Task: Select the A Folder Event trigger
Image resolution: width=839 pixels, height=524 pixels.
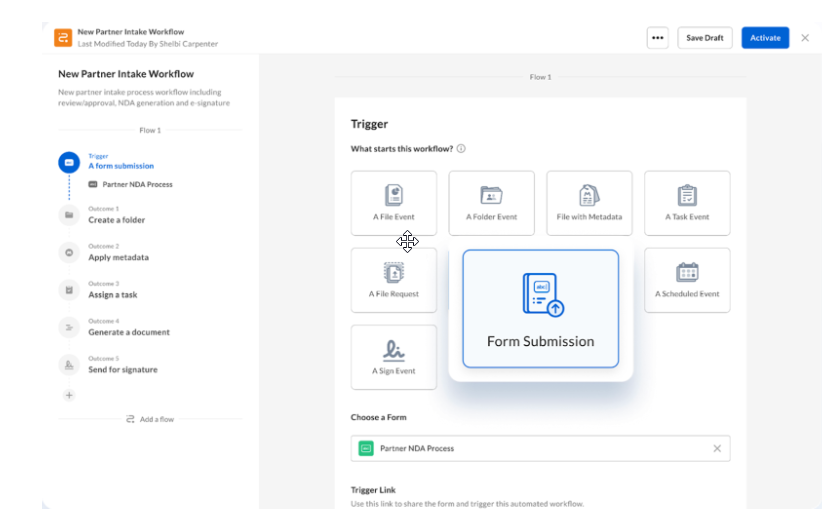Action: [491, 202]
